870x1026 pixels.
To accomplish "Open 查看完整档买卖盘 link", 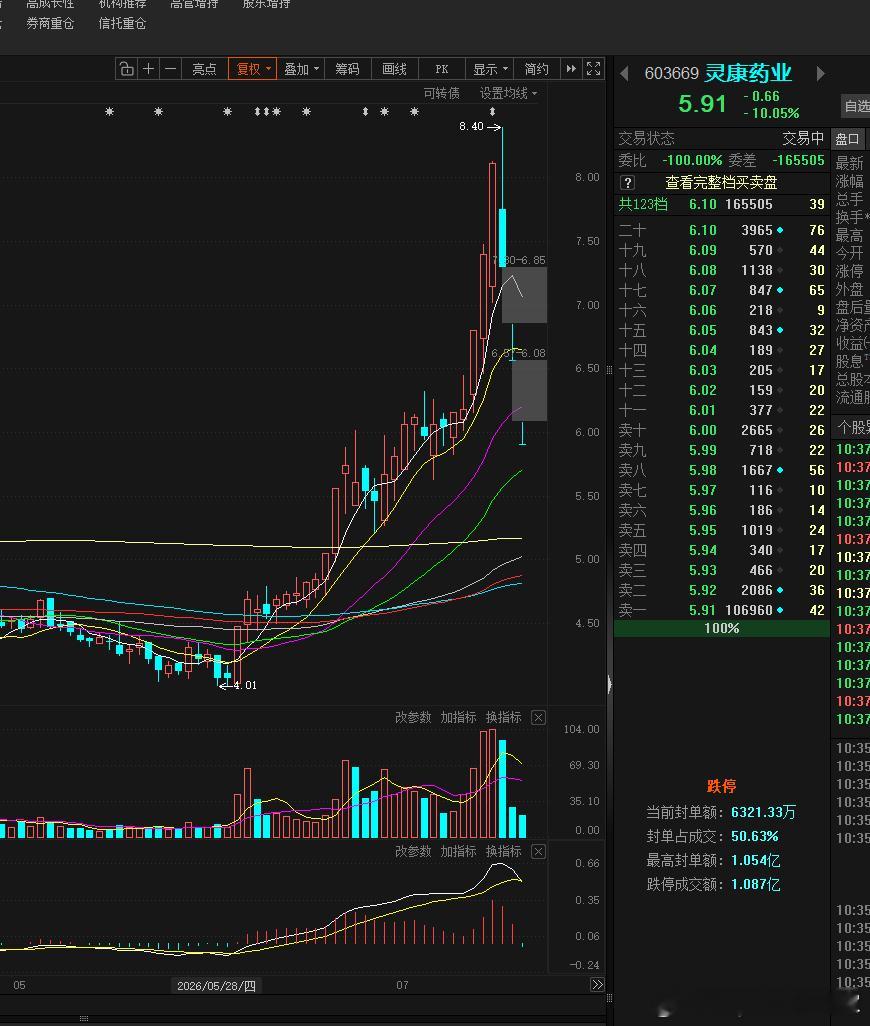I will pos(721,183).
